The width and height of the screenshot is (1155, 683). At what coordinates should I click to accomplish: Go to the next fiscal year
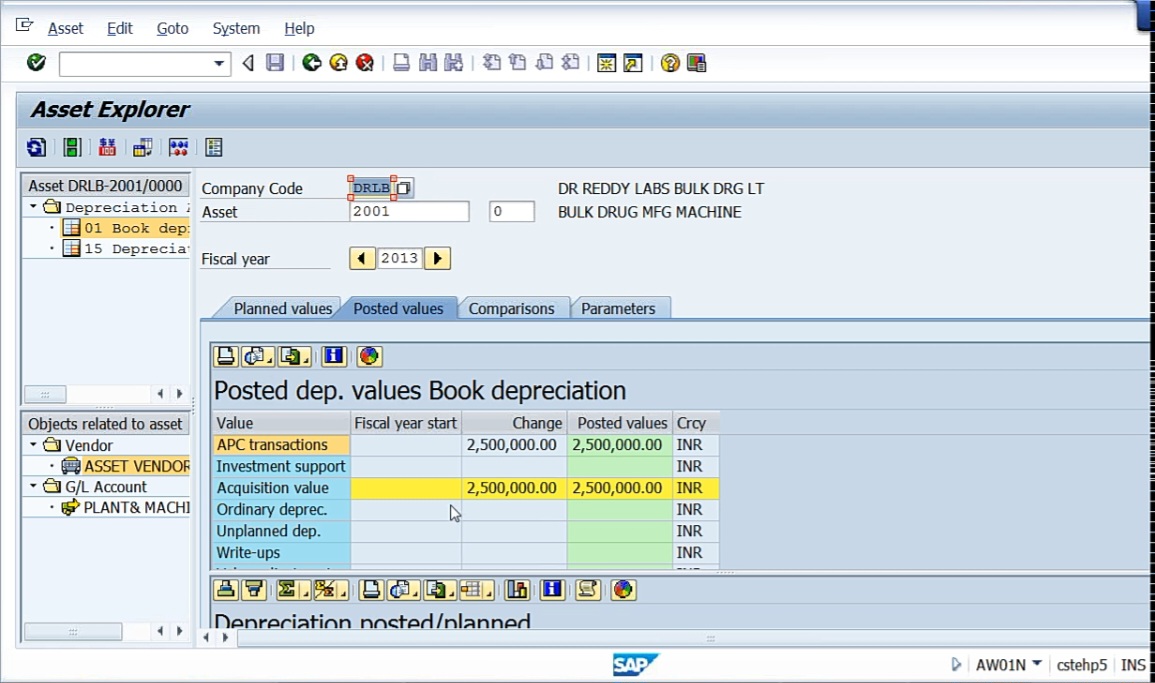438,259
